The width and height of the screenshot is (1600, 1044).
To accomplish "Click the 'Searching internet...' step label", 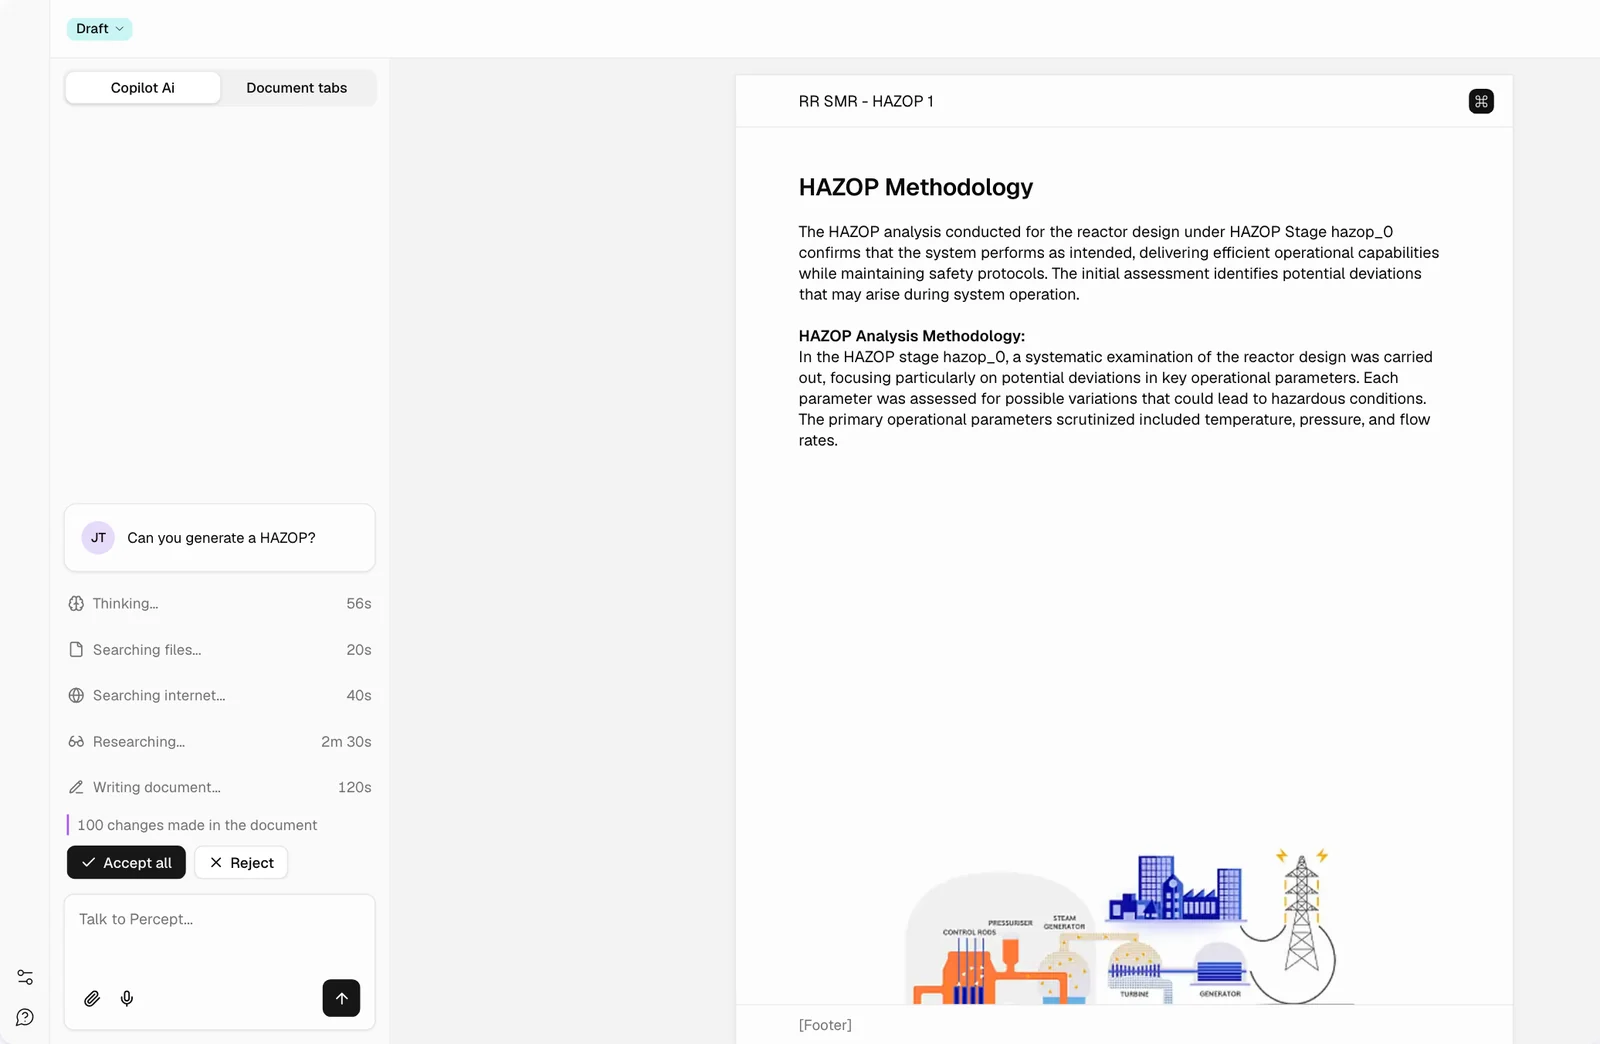I will coord(159,696).
